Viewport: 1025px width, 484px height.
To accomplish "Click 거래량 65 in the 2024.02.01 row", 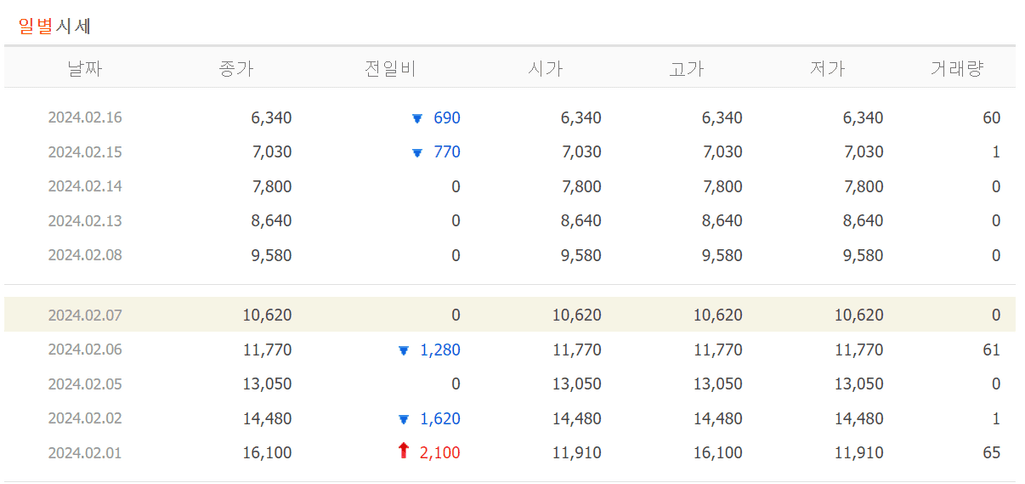I will pos(992,453).
